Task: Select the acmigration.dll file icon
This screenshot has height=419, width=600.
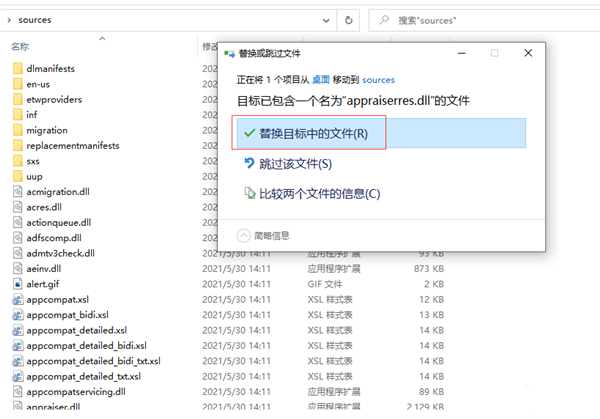Action: point(17,191)
